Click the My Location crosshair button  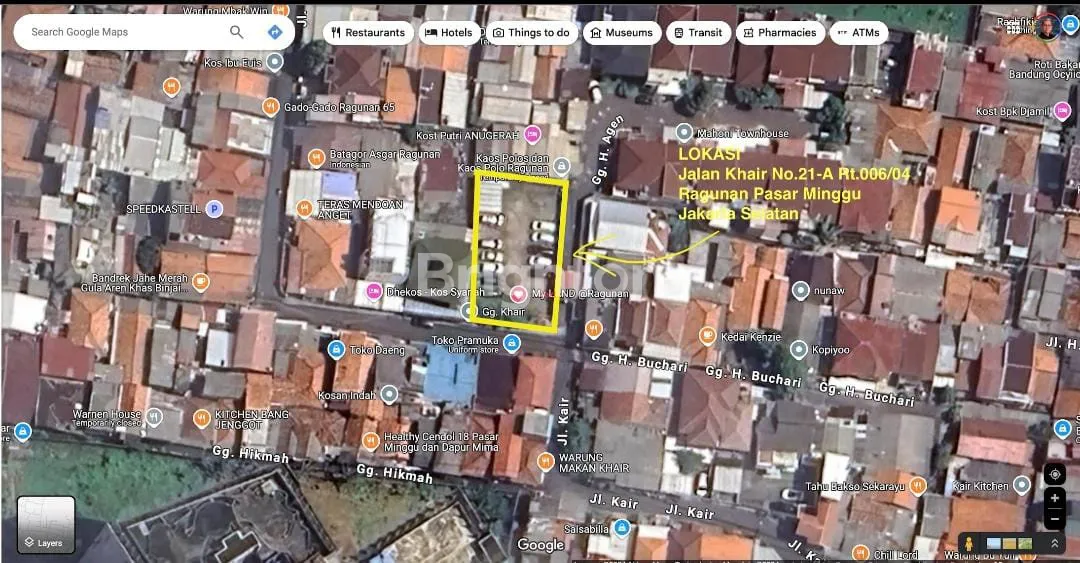pos(1055,474)
